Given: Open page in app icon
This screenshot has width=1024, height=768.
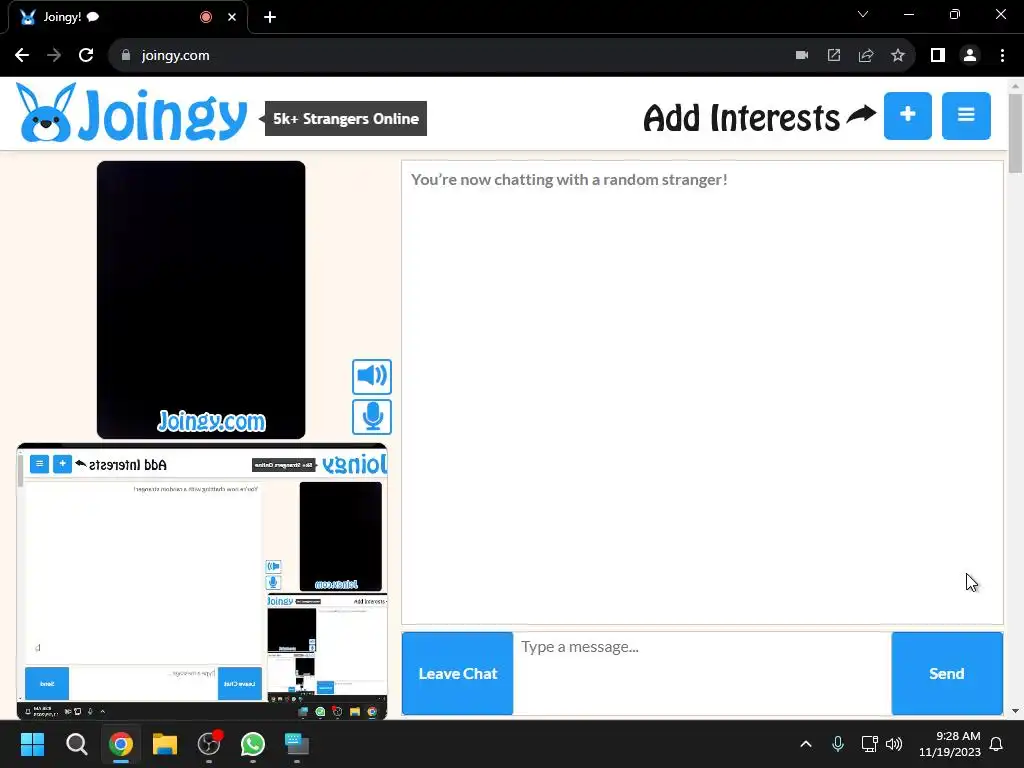Looking at the screenshot, I should point(834,56).
